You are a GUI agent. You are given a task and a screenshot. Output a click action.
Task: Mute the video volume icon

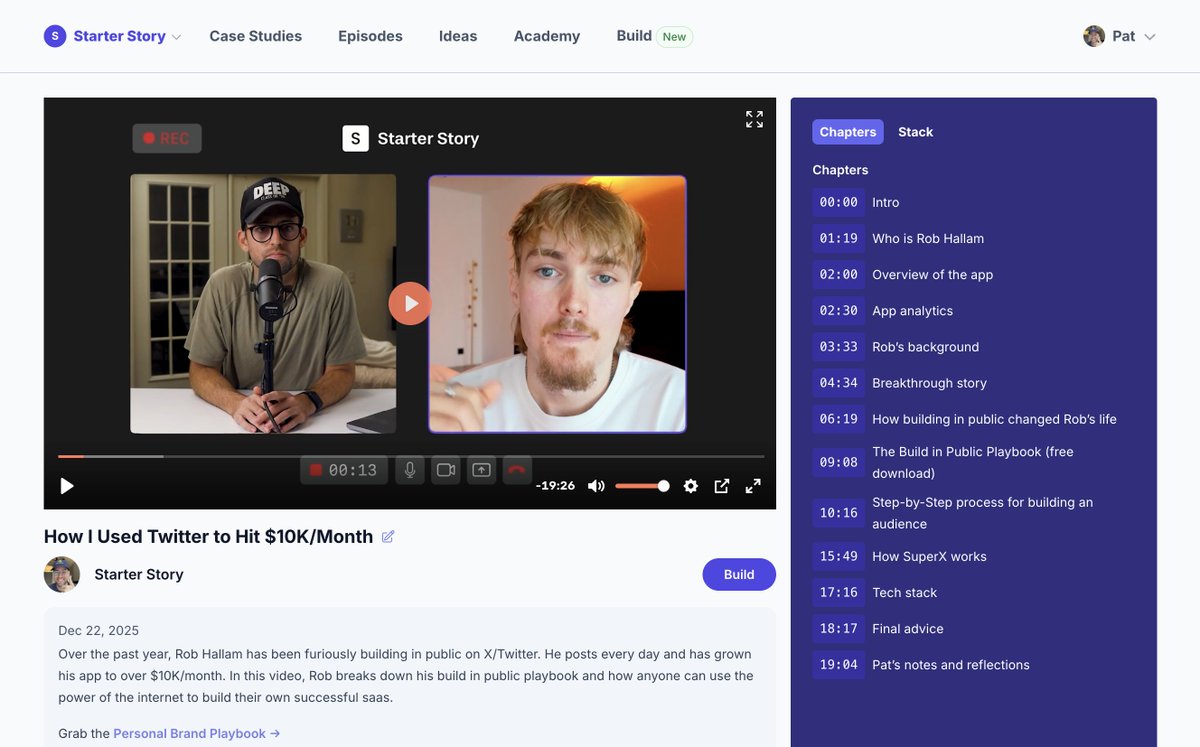coord(596,485)
